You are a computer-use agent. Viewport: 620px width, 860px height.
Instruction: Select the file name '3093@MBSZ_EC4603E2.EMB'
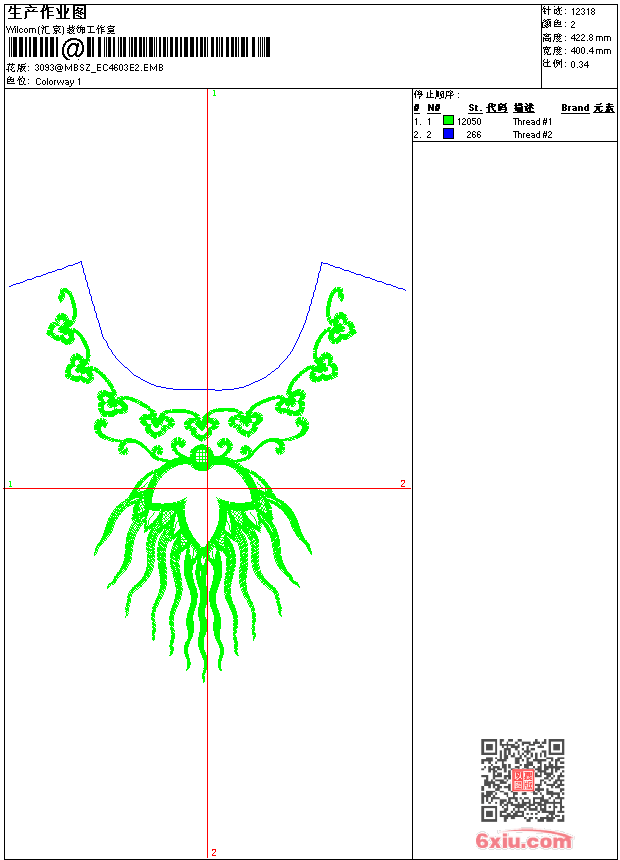point(99,68)
